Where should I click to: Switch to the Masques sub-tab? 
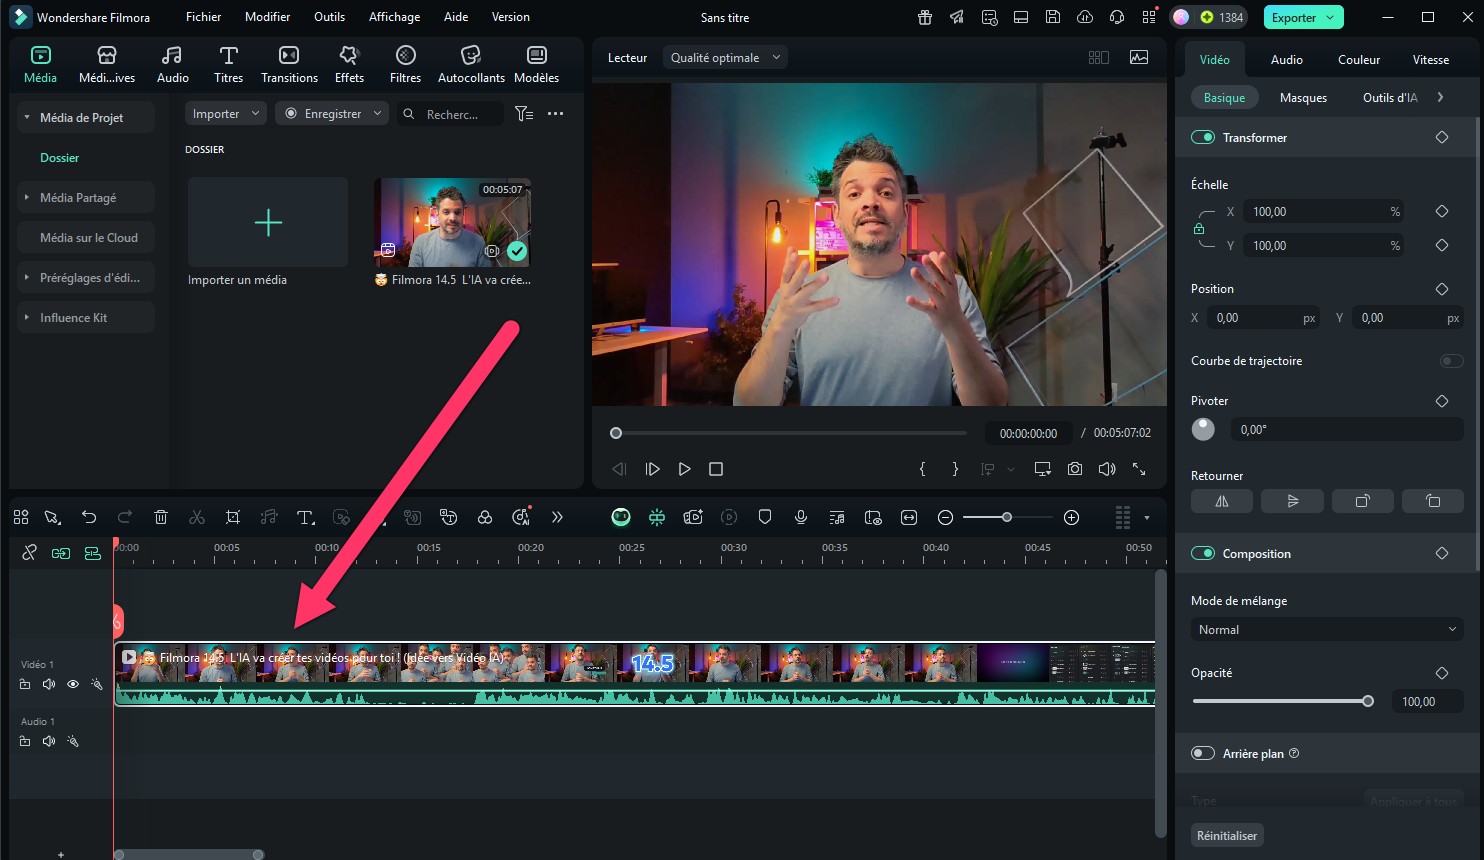(1303, 97)
